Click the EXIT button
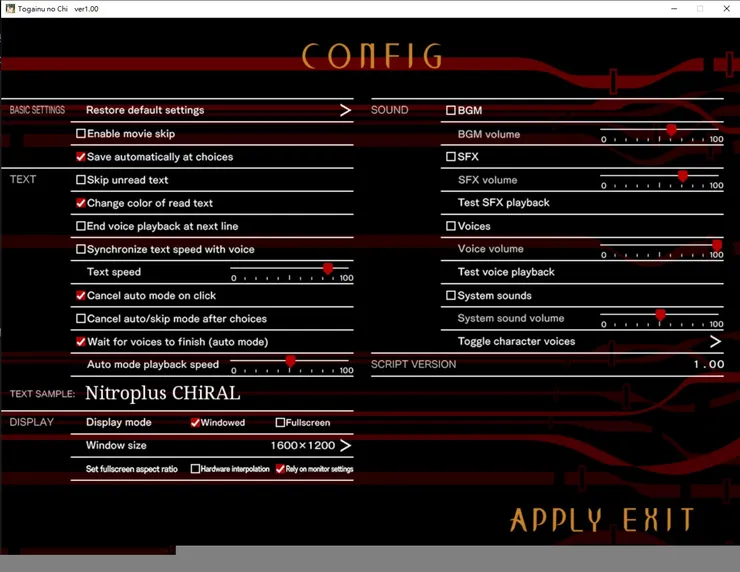Image resolution: width=740 pixels, height=572 pixels. pyautogui.click(x=659, y=520)
